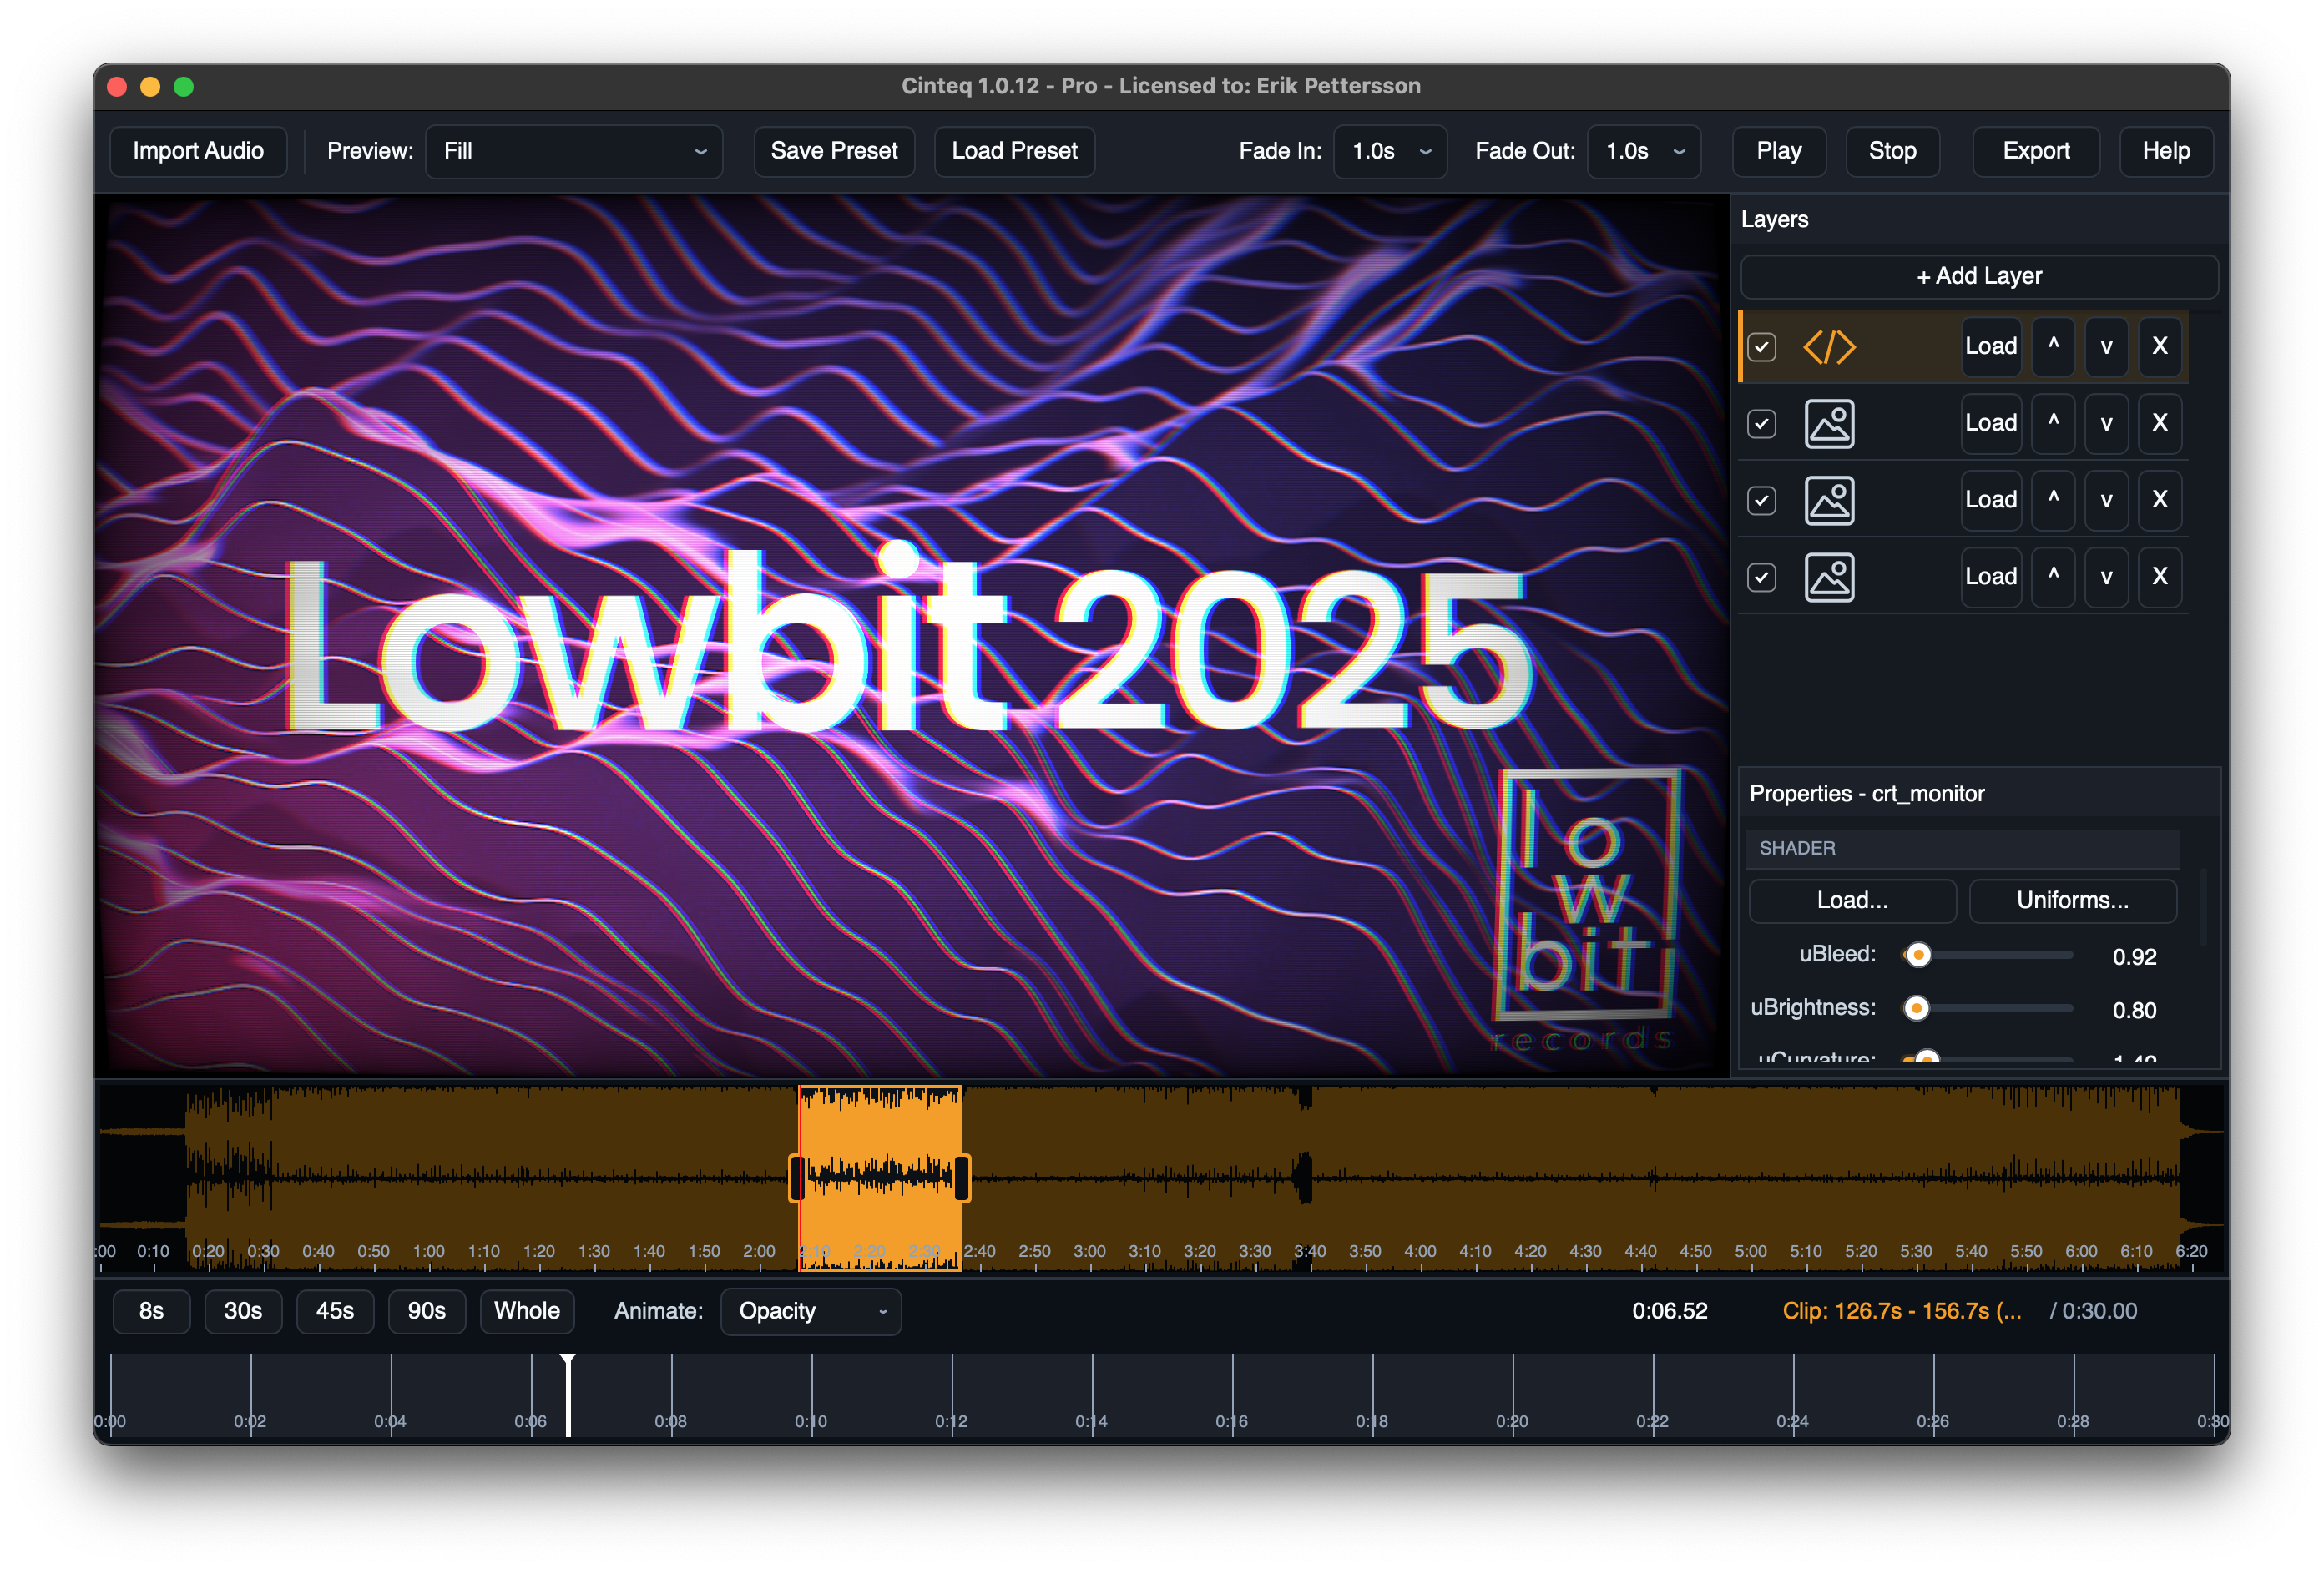Click the right handle of waveform selection
This screenshot has height=1569, width=2324.
pos(961,1178)
